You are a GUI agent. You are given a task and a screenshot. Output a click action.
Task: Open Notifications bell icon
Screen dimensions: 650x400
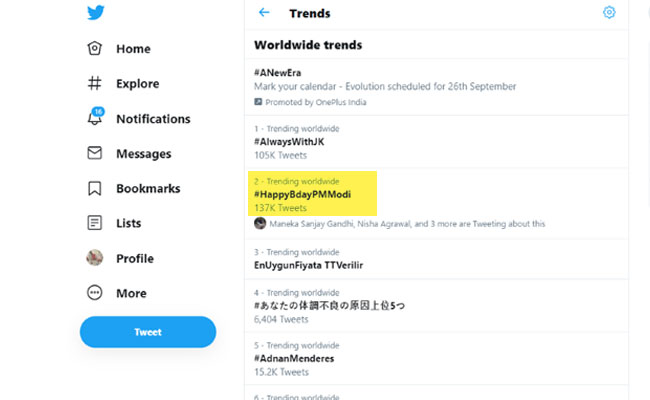point(95,118)
